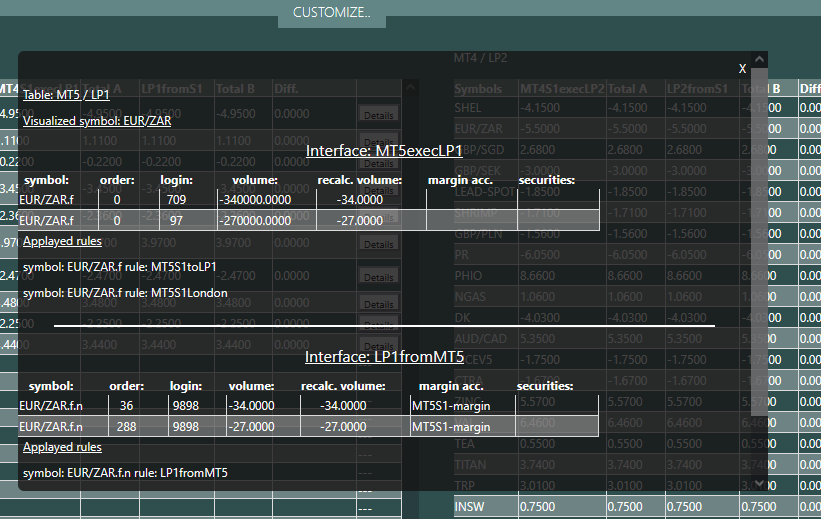Screen dimensions: 821x519
Task: Click the popup vertical scrollbar thumb
Action: [x=759, y=241]
